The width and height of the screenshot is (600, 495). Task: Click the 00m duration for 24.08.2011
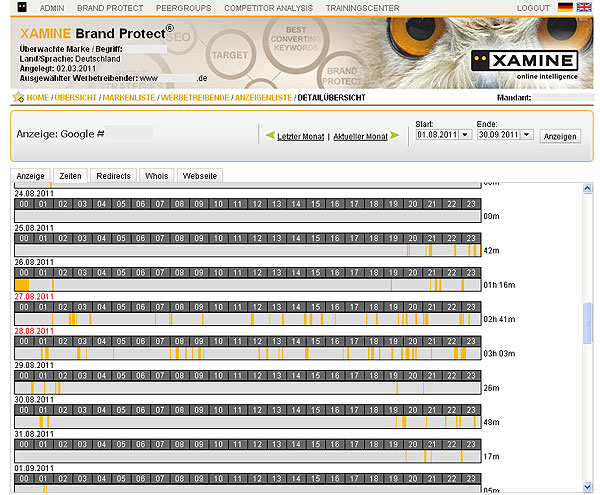coord(491,216)
